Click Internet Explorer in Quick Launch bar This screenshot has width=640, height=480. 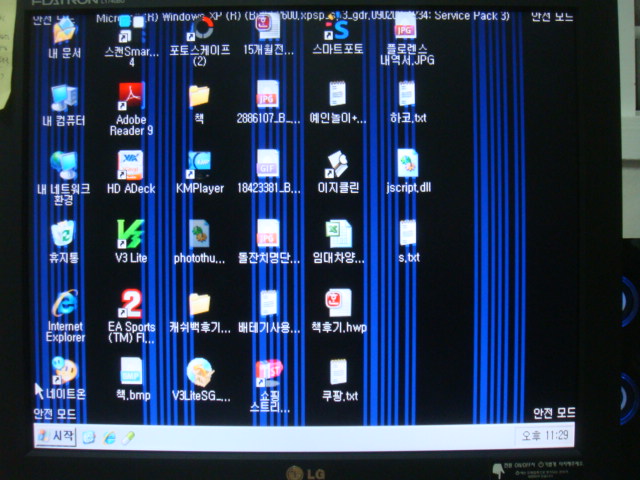[108, 438]
